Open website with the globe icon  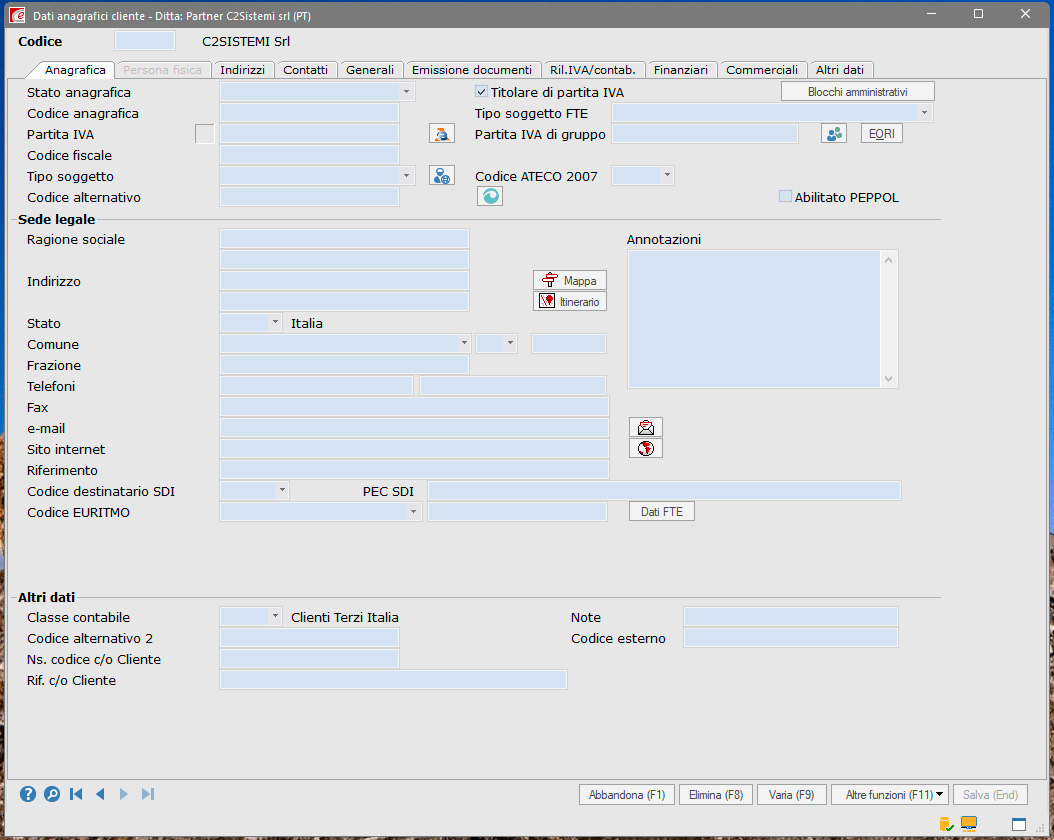coord(646,449)
